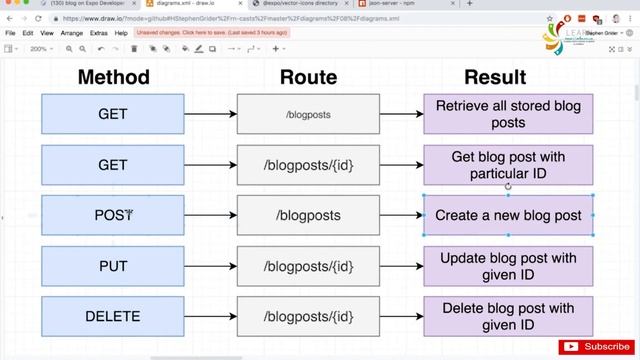Open the line color pencil tool
Viewport: 640px width, 360px height.
199,49
